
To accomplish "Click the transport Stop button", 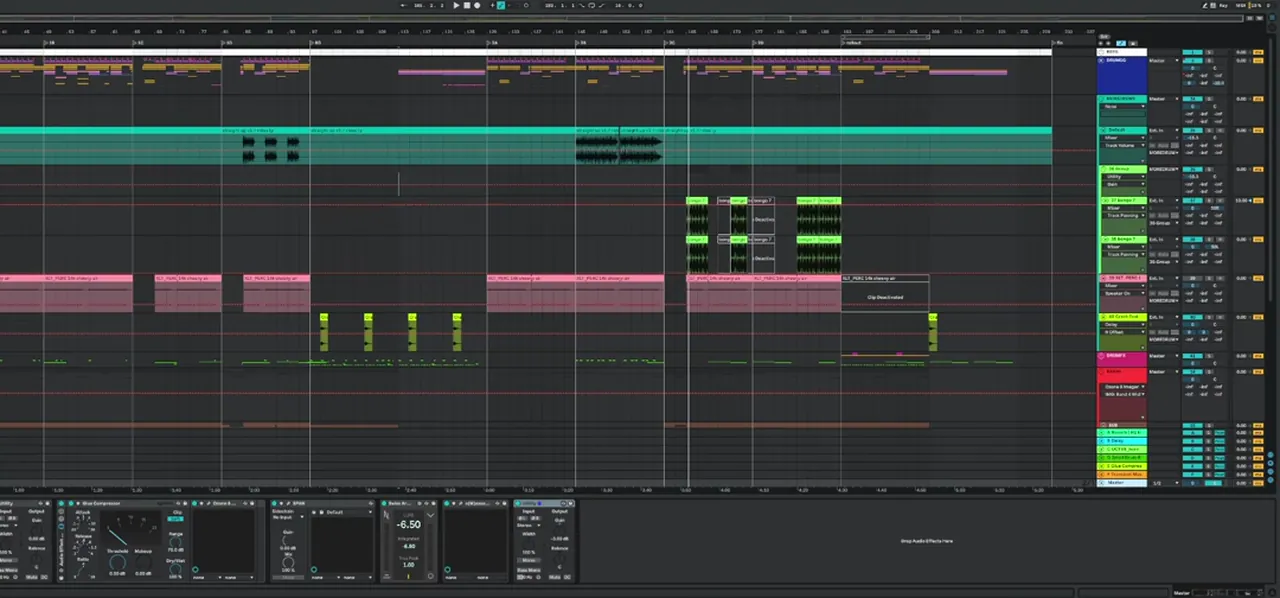I will [467, 5].
